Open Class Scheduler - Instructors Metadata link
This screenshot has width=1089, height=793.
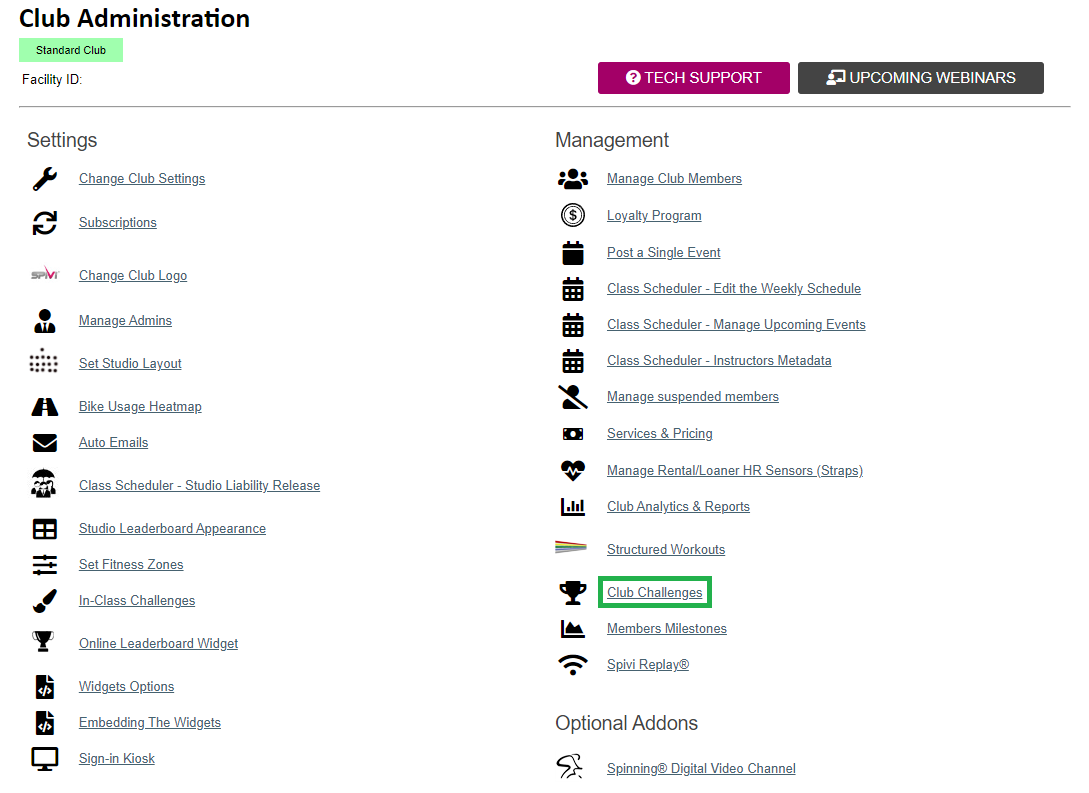(719, 360)
